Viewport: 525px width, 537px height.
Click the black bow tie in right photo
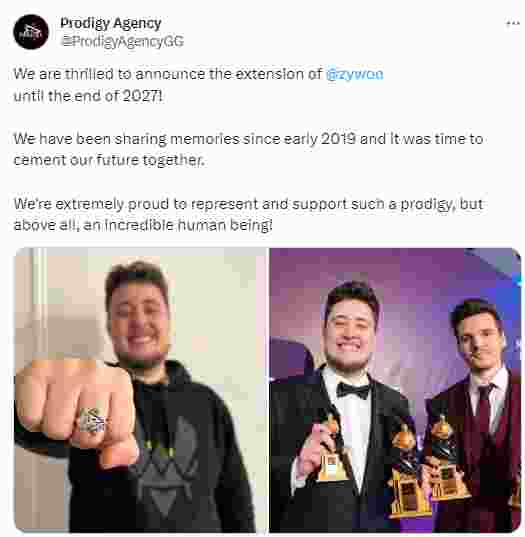(x=353, y=390)
